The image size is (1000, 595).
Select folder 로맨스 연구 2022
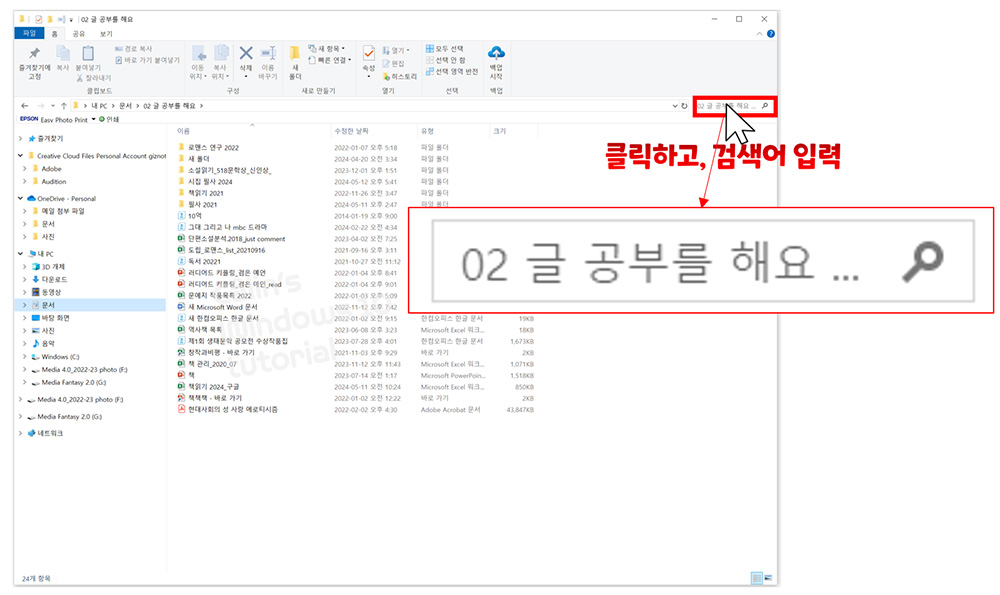pyautogui.click(x=213, y=147)
